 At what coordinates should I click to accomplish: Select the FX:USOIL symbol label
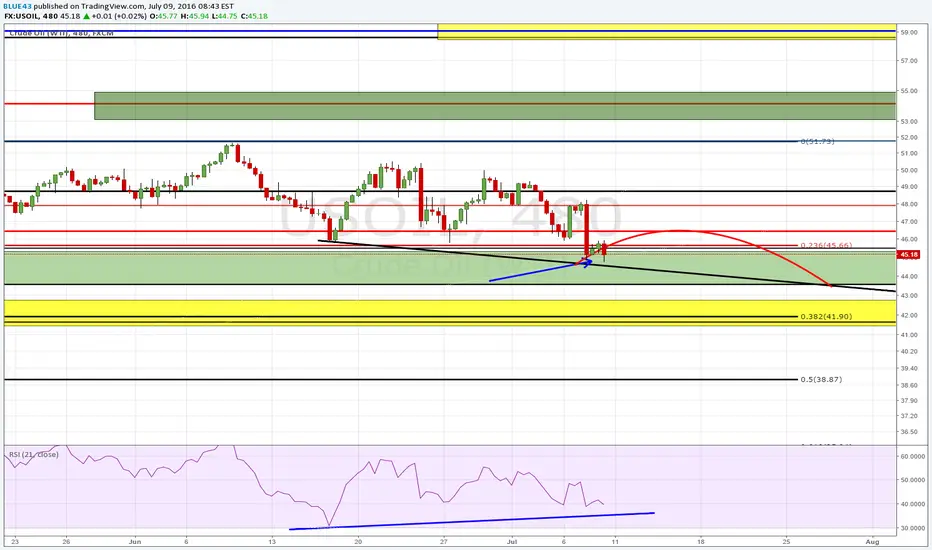coord(21,16)
